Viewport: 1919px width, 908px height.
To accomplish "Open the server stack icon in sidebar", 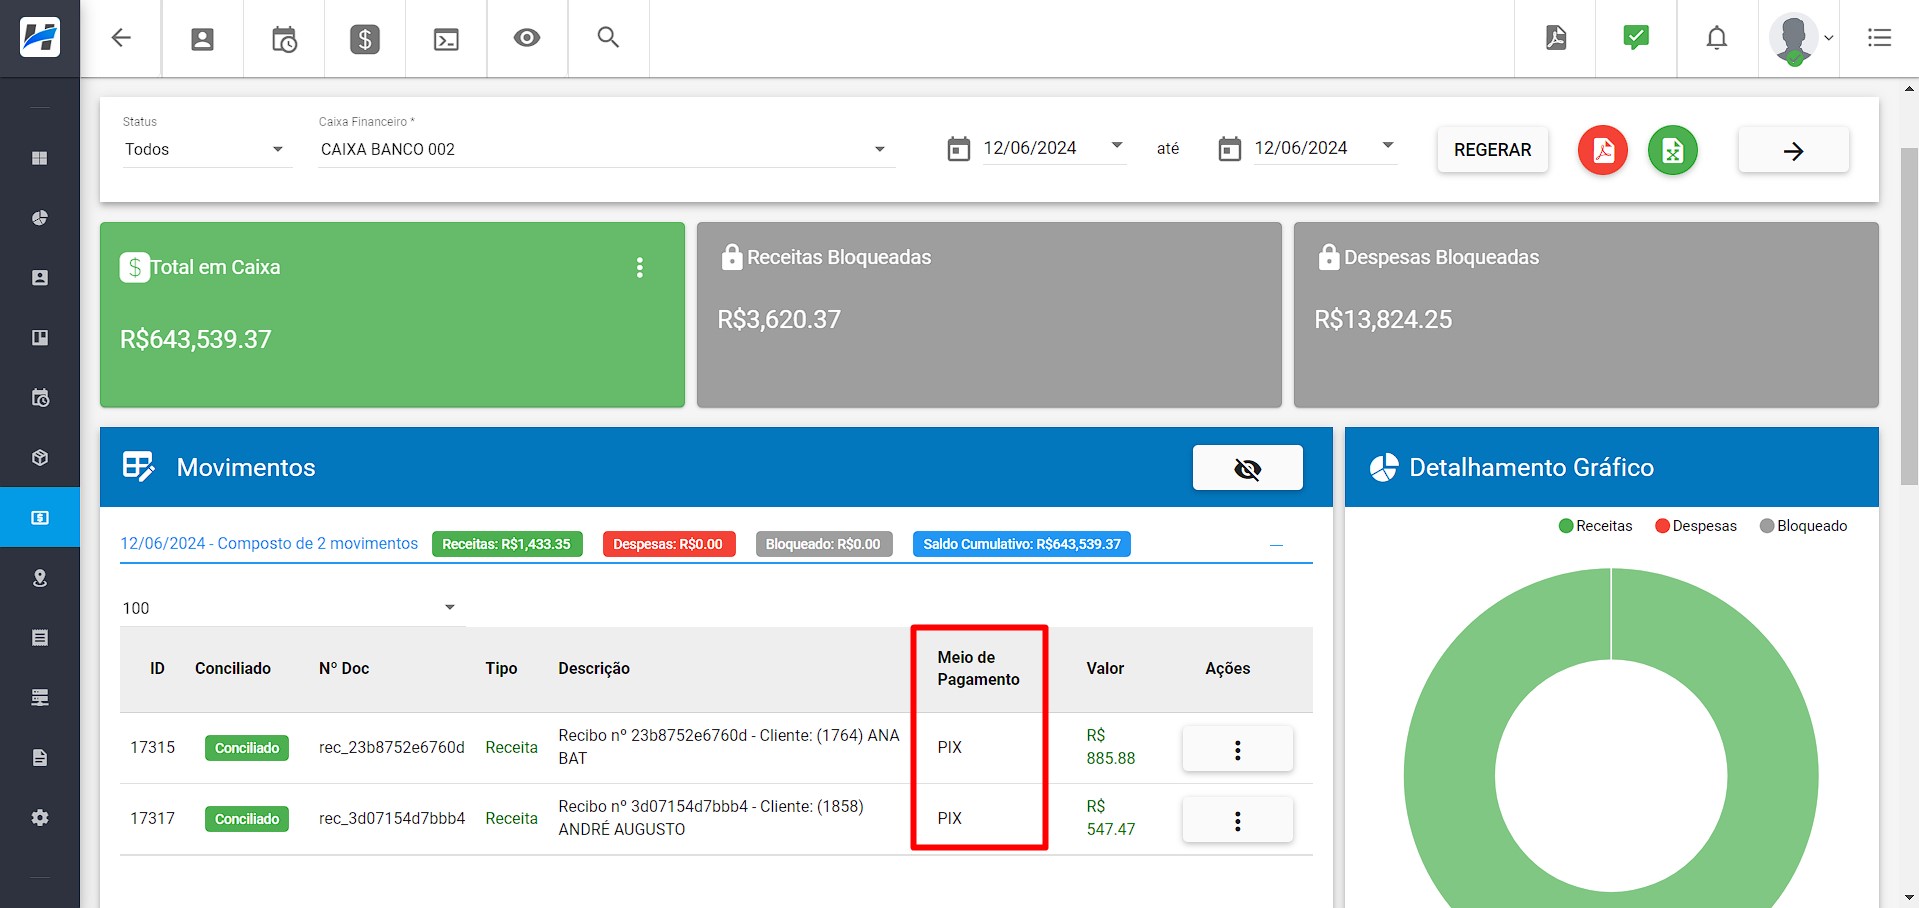I will pyautogui.click(x=40, y=698).
